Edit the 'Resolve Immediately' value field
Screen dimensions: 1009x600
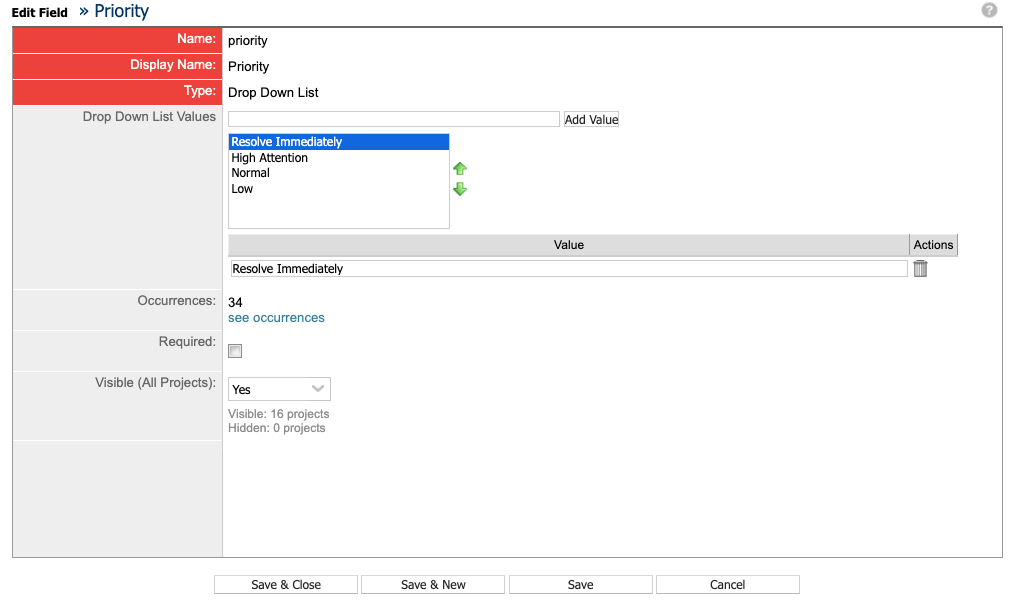pos(568,269)
